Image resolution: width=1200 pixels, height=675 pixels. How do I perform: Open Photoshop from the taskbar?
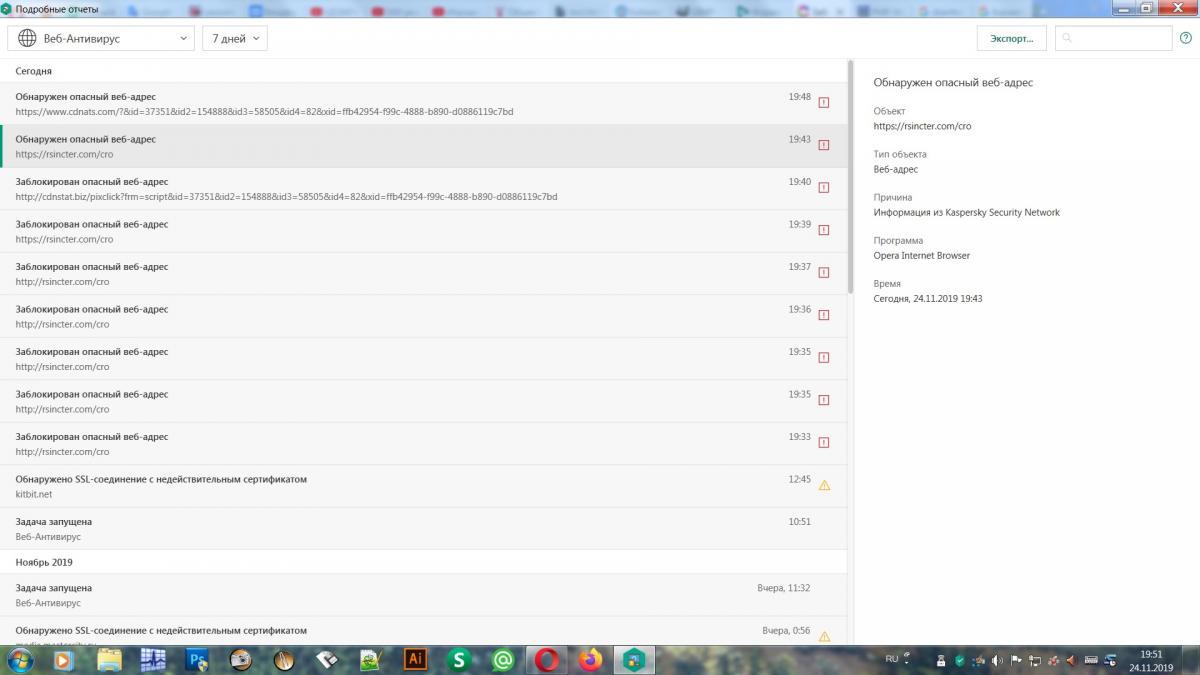point(197,659)
